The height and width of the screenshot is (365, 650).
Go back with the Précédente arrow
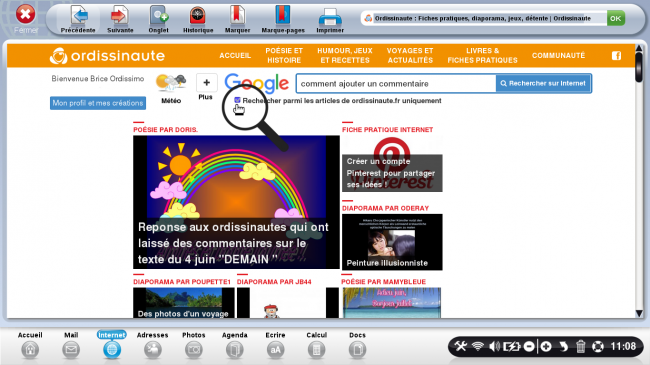click(78, 19)
